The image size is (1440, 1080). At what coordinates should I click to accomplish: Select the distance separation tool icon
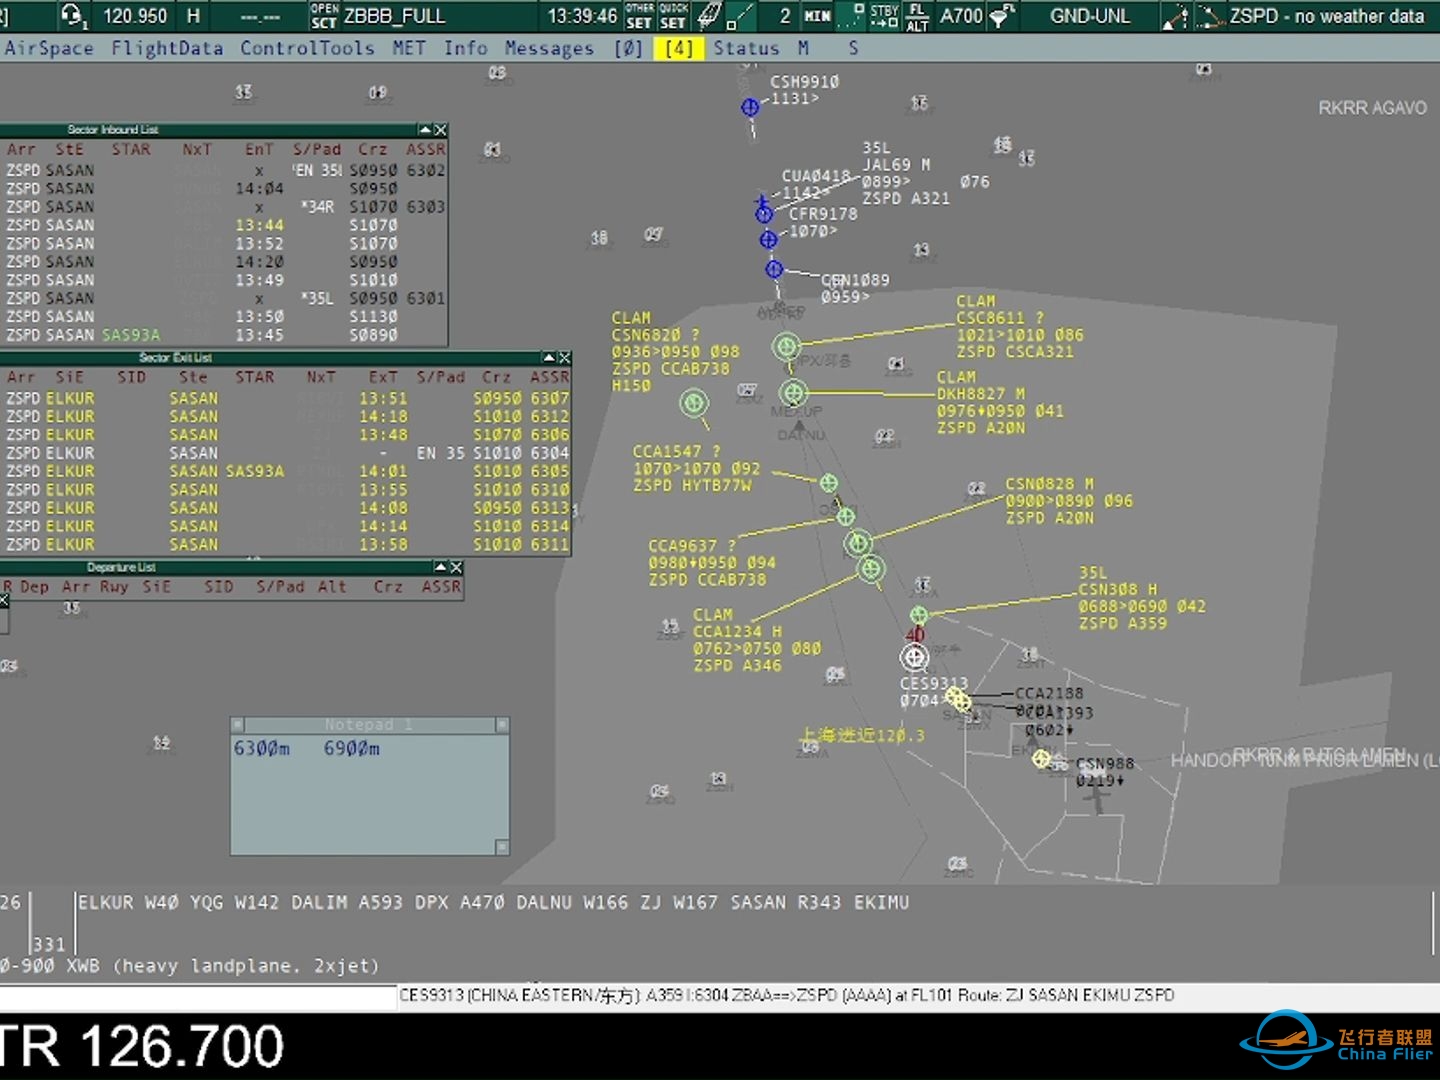pyautogui.click(x=741, y=15)
